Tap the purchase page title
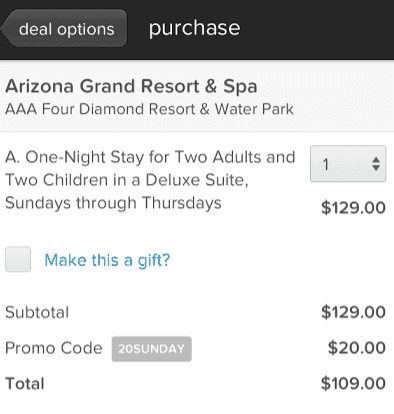This screenshot has width=394, height=414. (x=194, y=28)
